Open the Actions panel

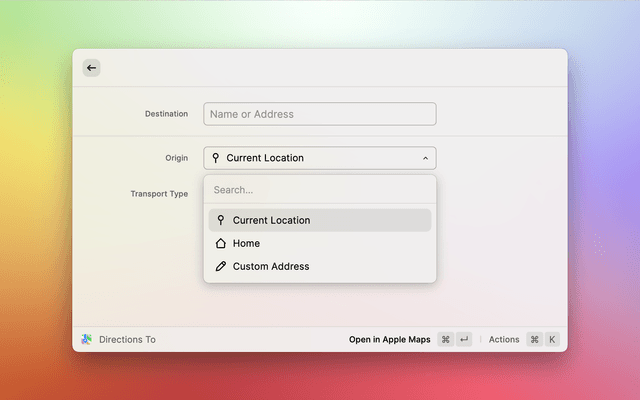coord(504,340)
